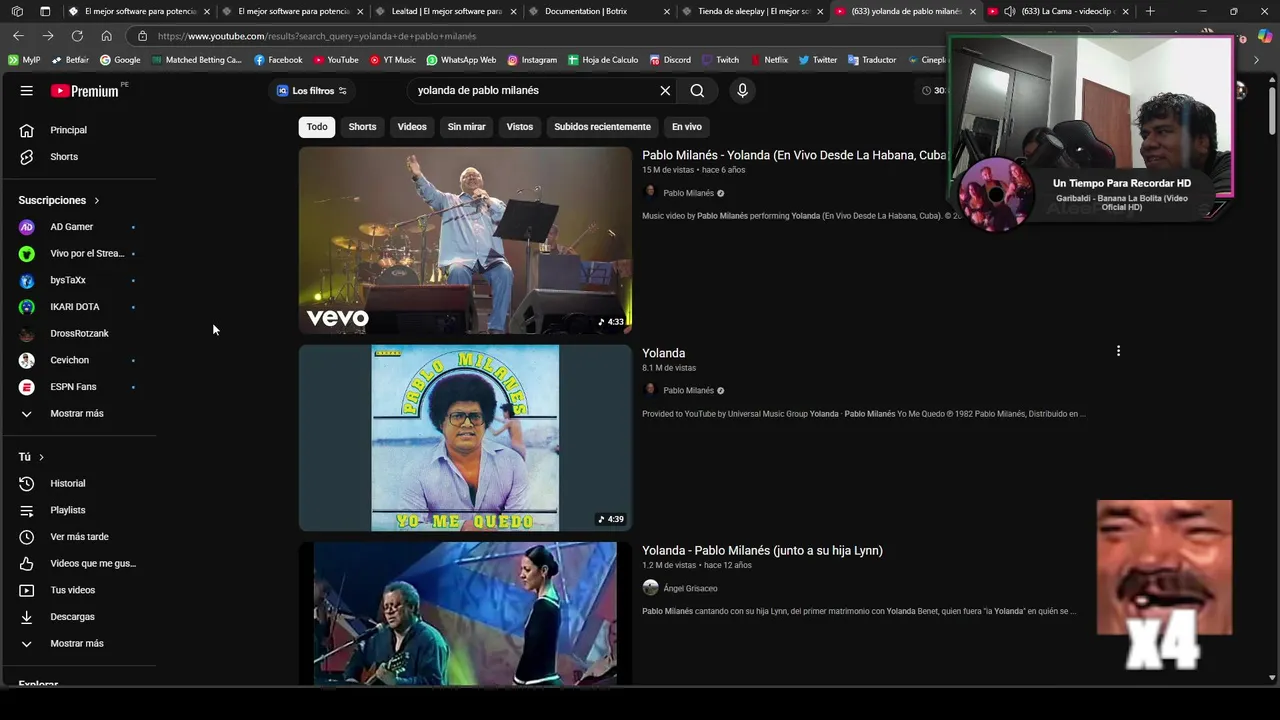Select the Vistos filter chip
This screenshot has width=1280, height=720.
click(x=520, y=127)
